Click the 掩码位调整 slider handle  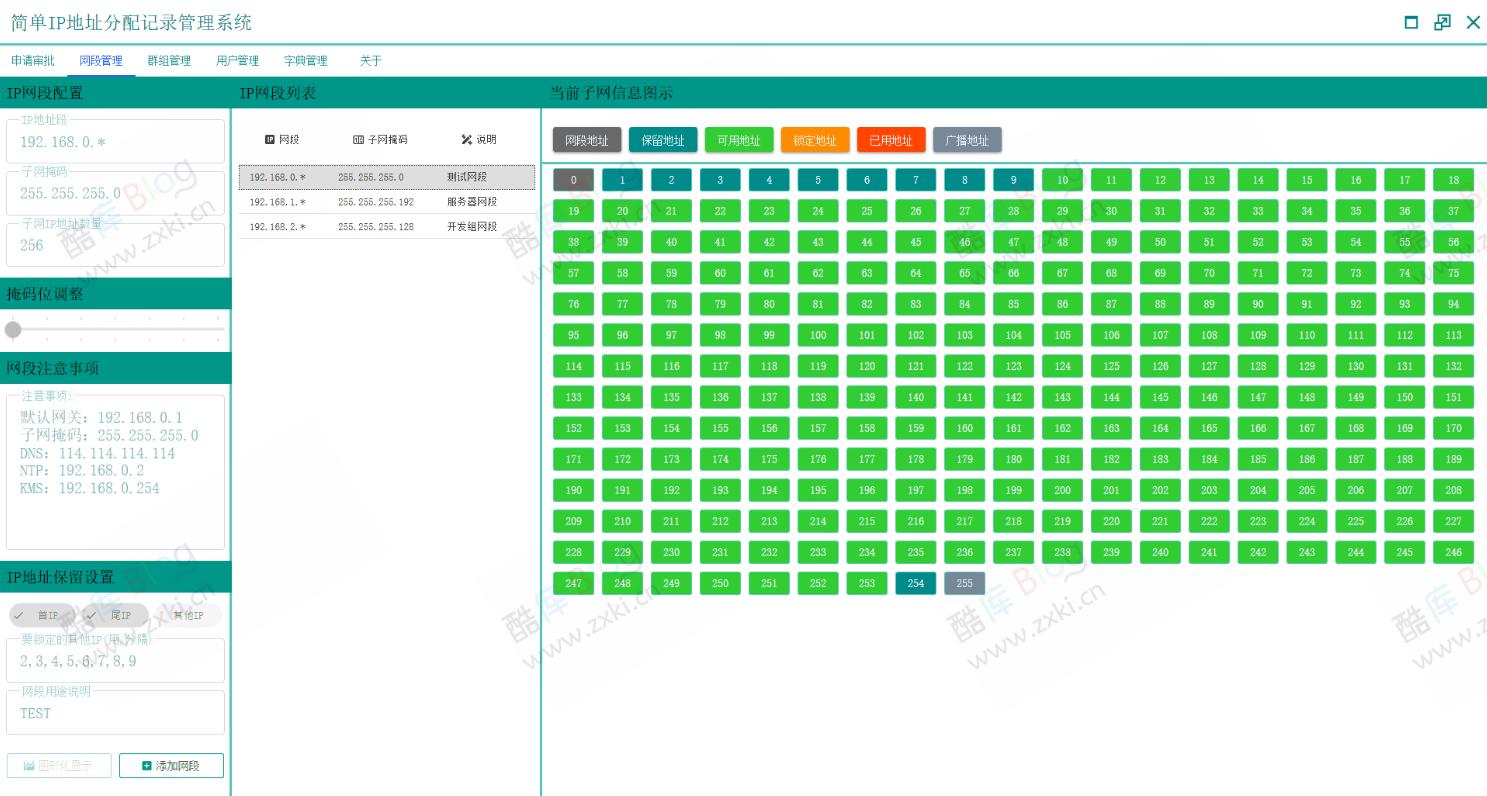pyautogui.click(x=13, y=329)
